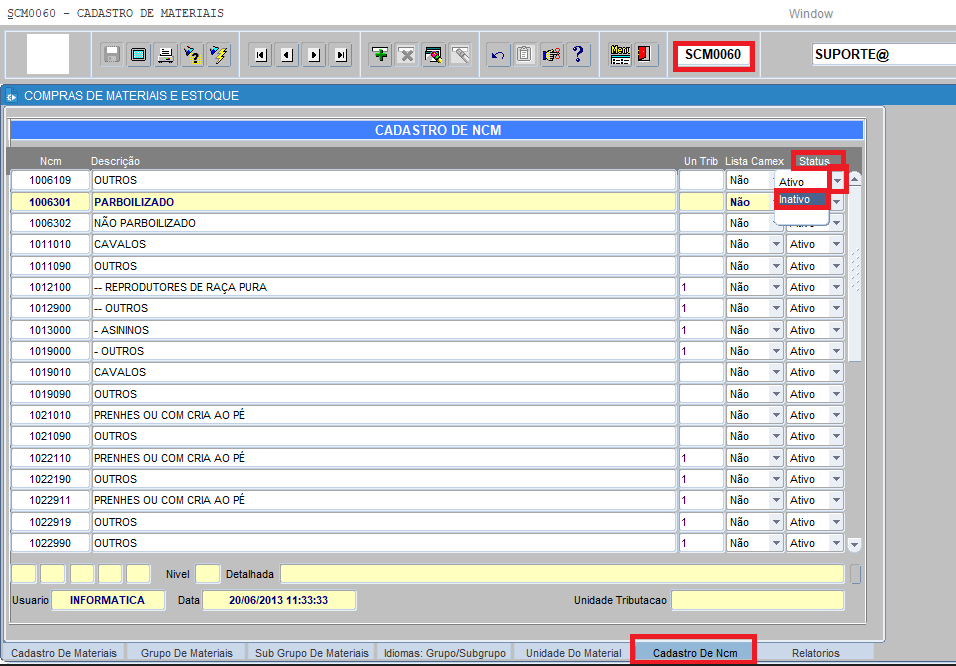Click the Save diskette icon
The width and height of the screenshot is (956, 666).
point(112,55)
